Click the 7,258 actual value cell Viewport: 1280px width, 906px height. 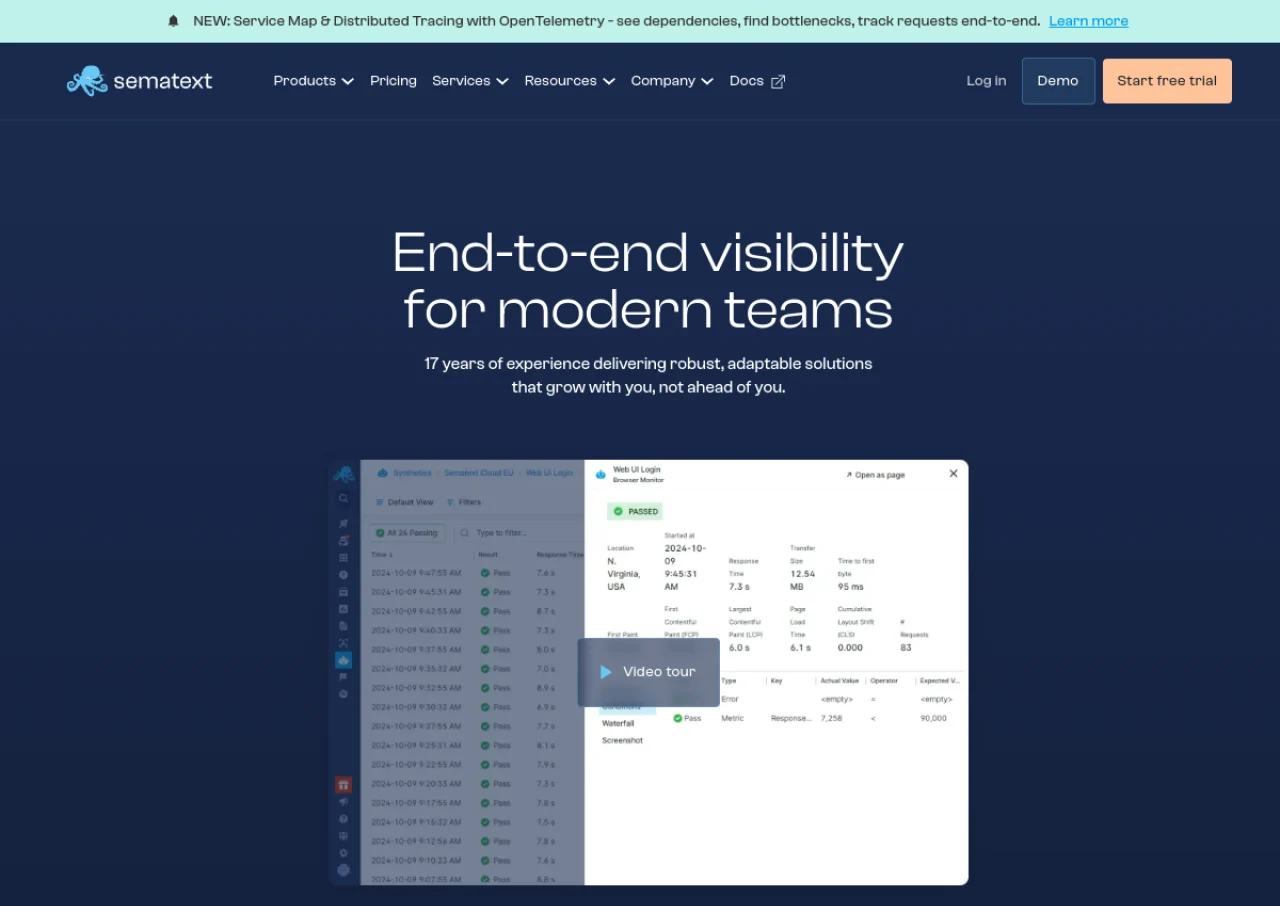832,718
